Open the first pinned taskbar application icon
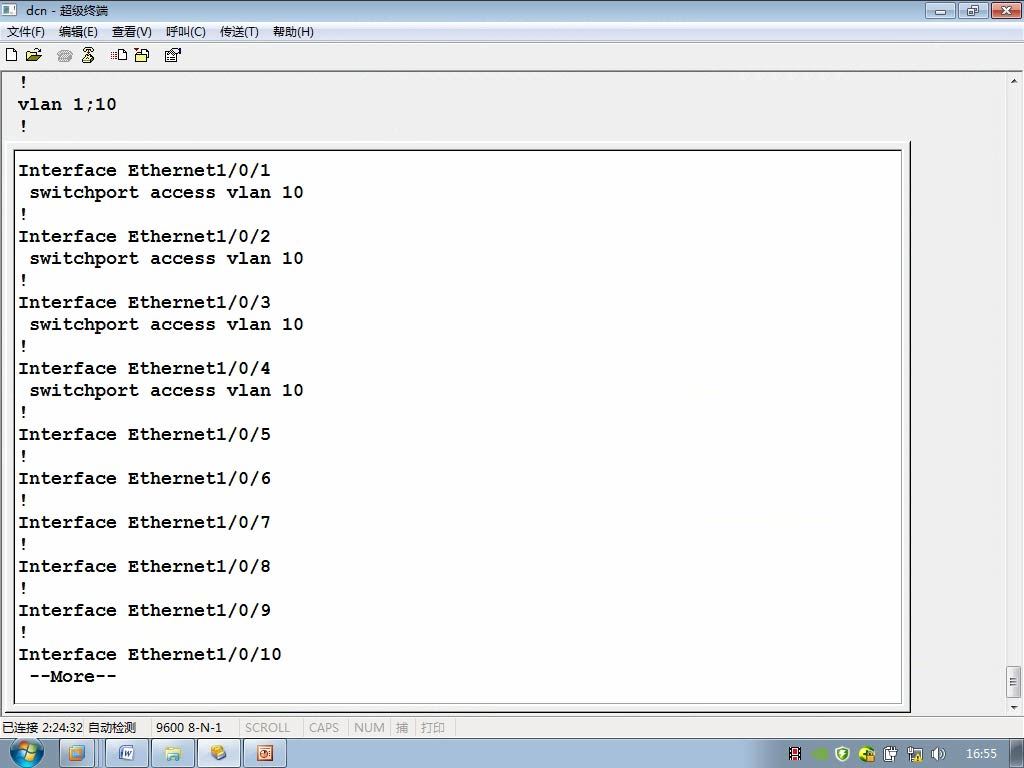1024x768 pixels. click(76, 753)
